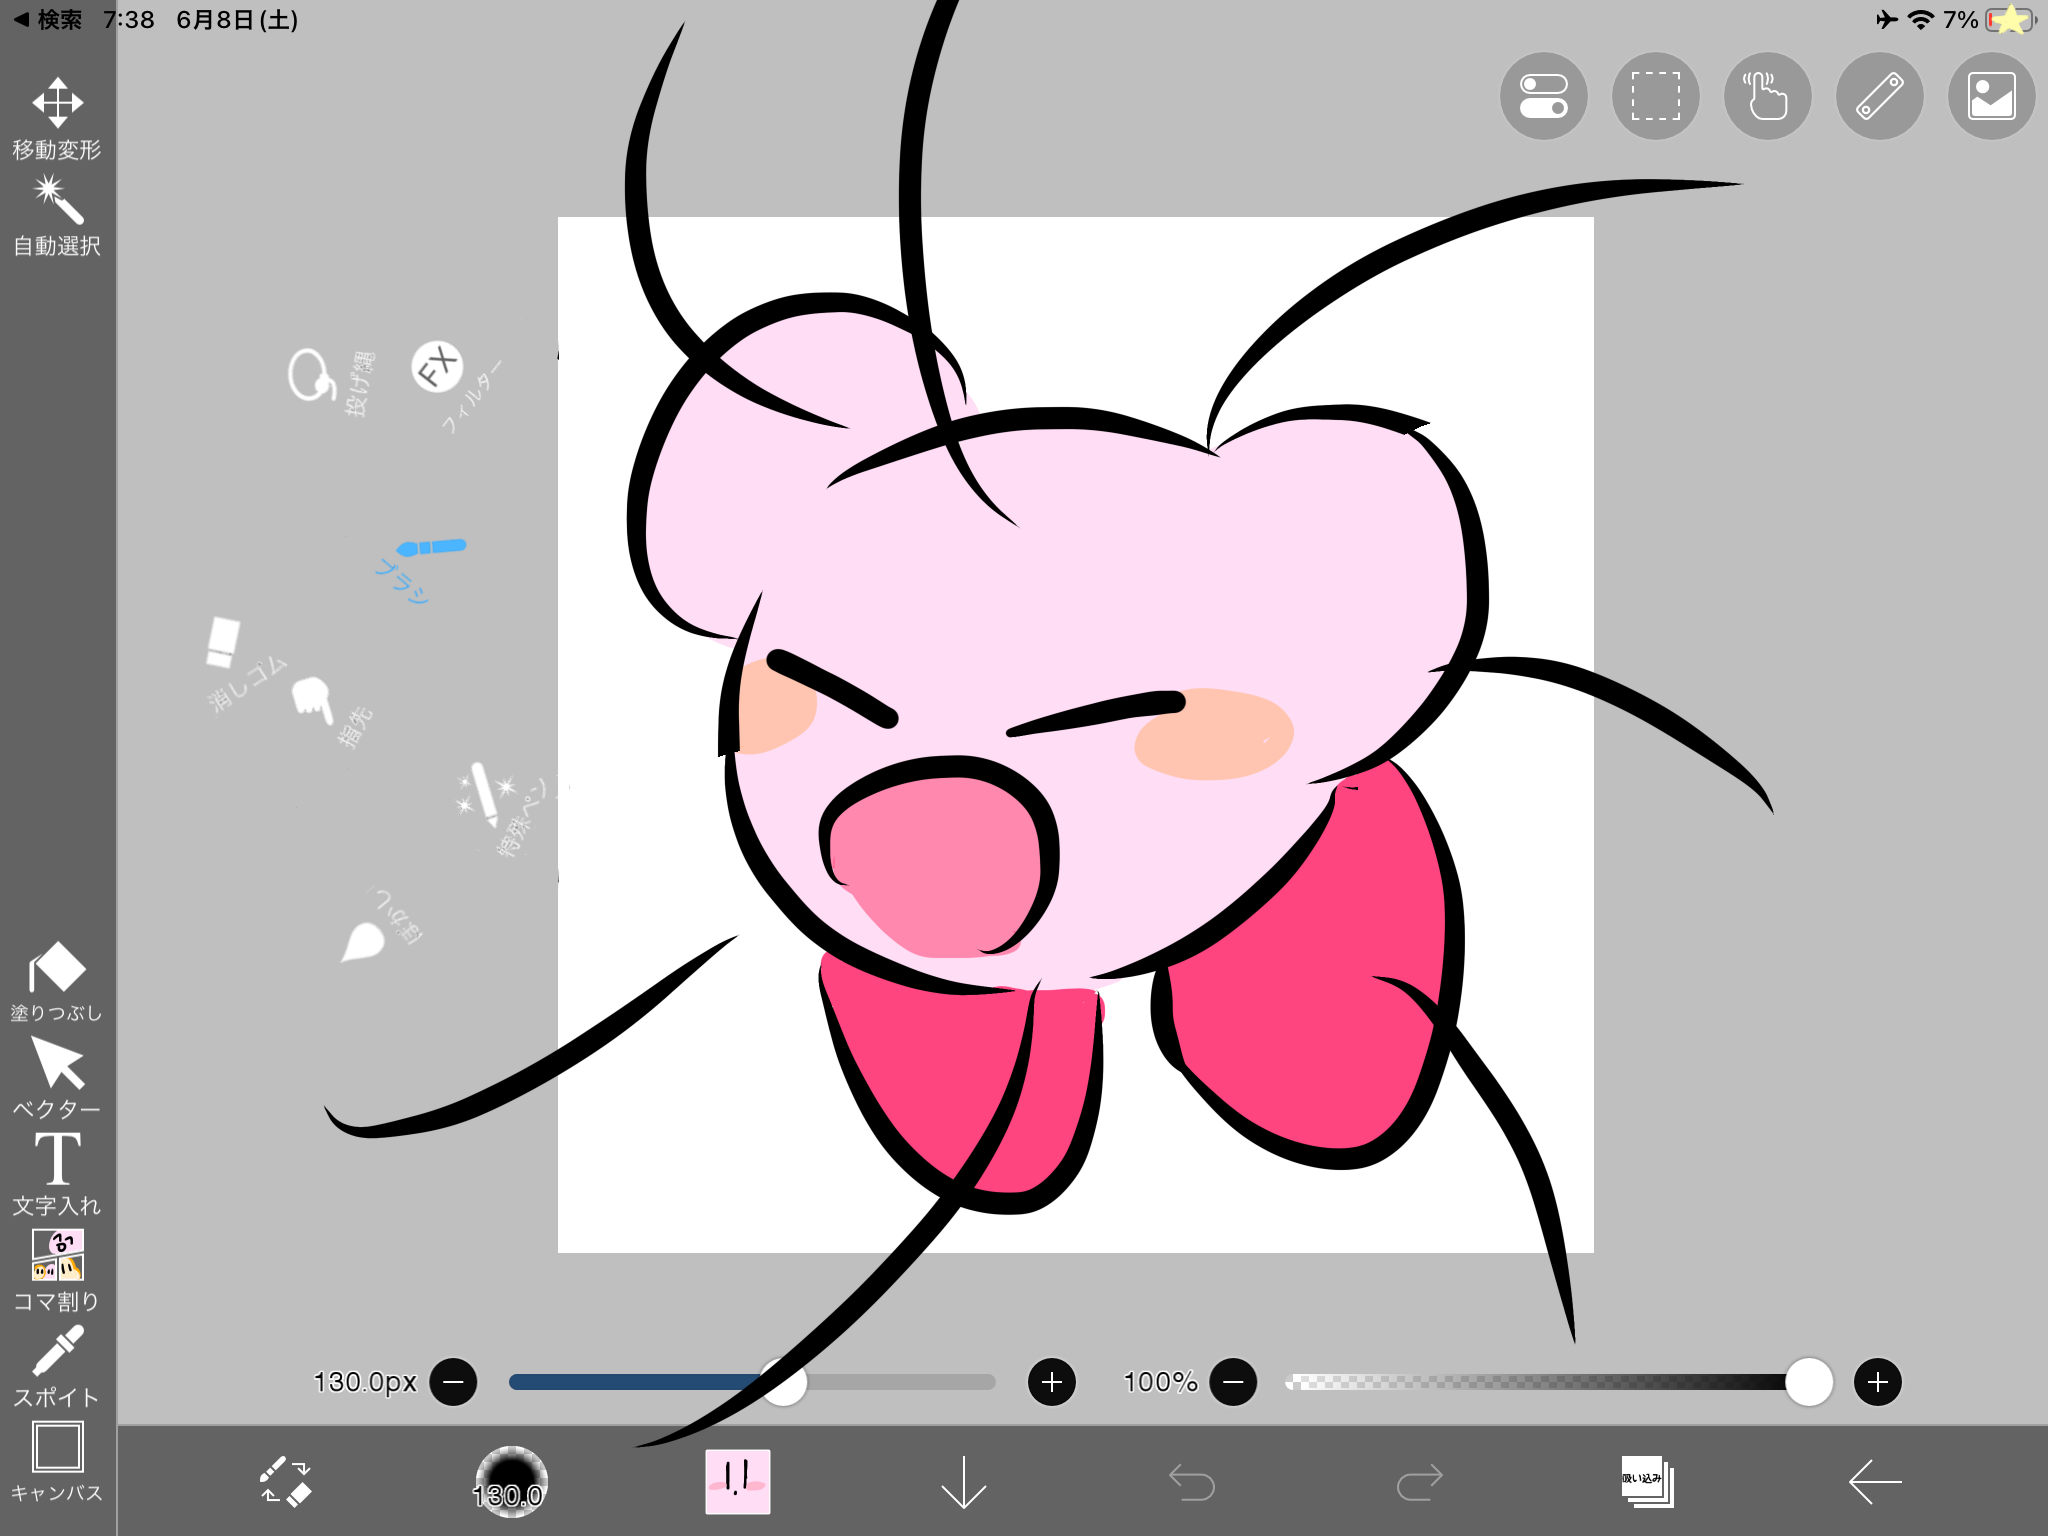The image size is (2048, 1536).
Task: Toggle the stabilizer finger gesture button
Action: [x=1767, y=97]
